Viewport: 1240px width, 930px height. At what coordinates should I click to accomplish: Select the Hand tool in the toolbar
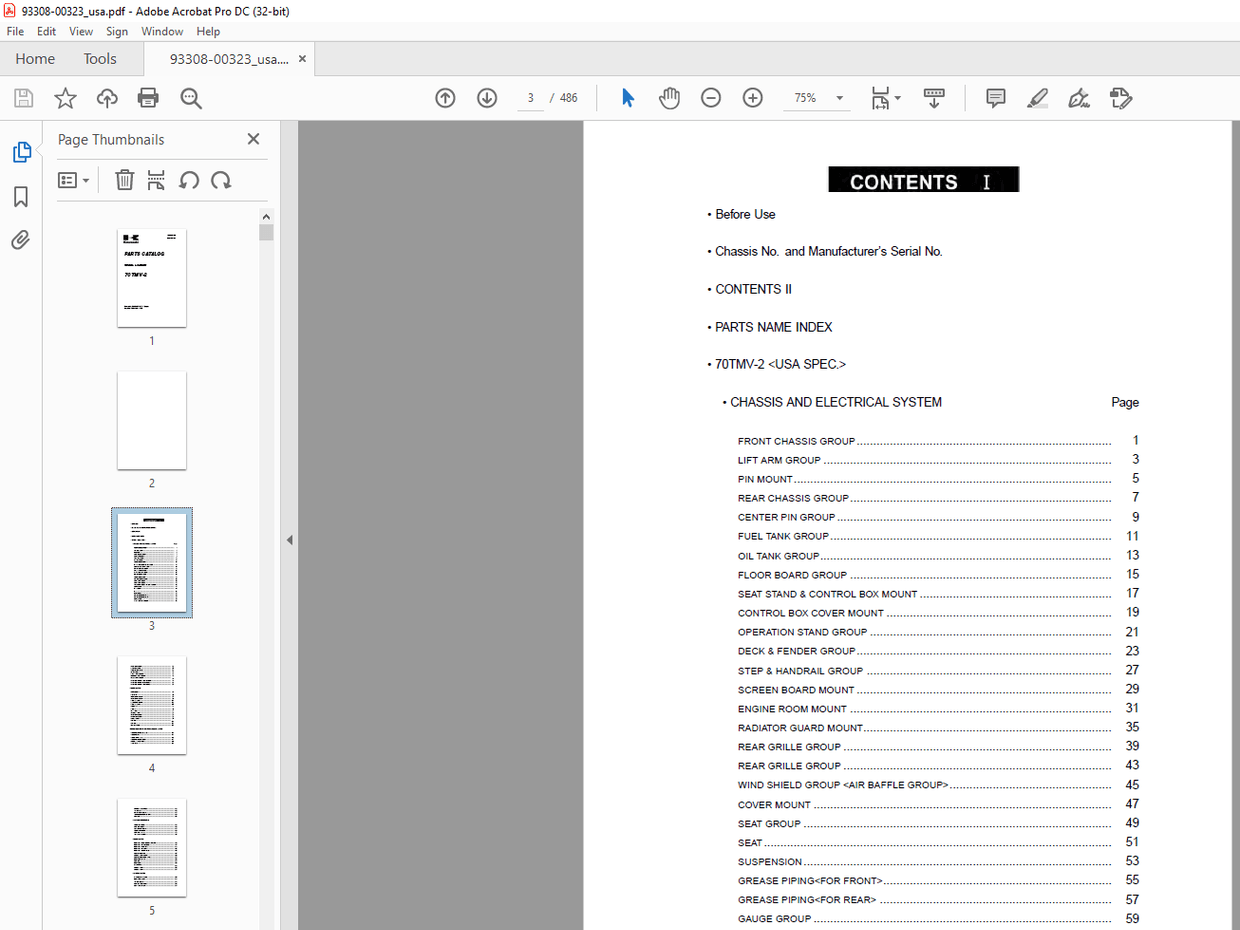(669, 97)
